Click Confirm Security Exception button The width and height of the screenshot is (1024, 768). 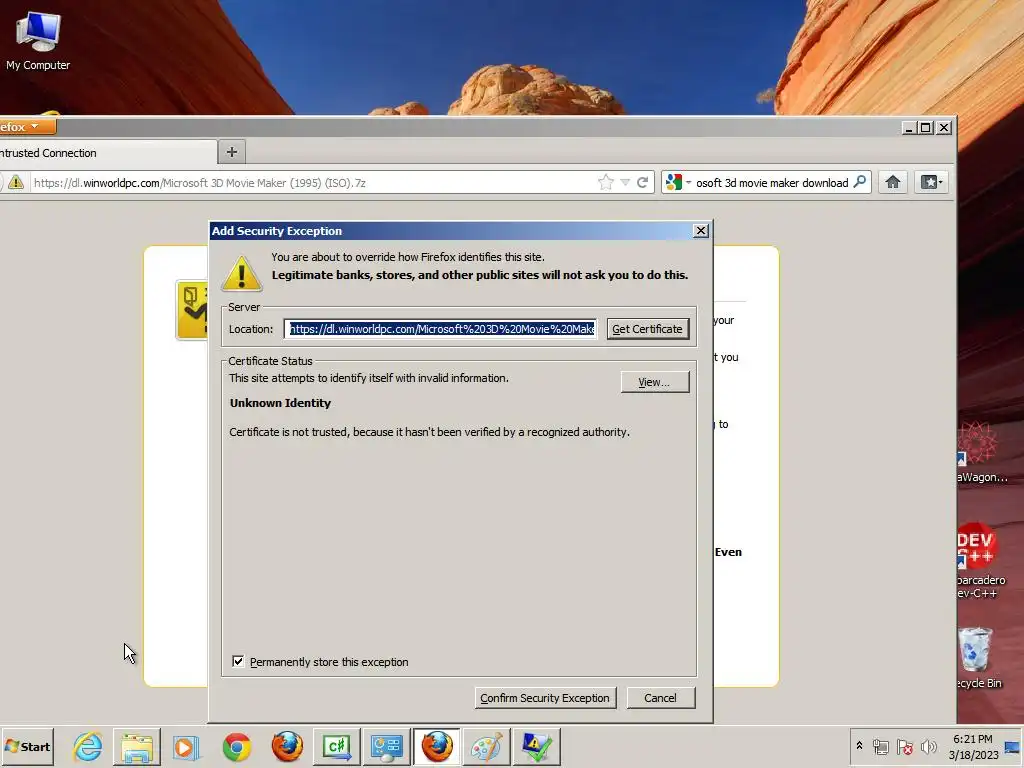(x=545, y=697)
